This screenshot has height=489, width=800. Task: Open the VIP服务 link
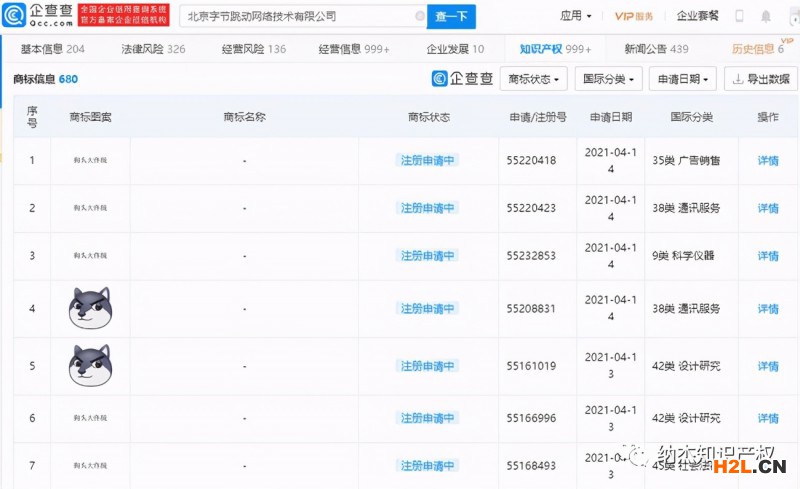[634, 17]
